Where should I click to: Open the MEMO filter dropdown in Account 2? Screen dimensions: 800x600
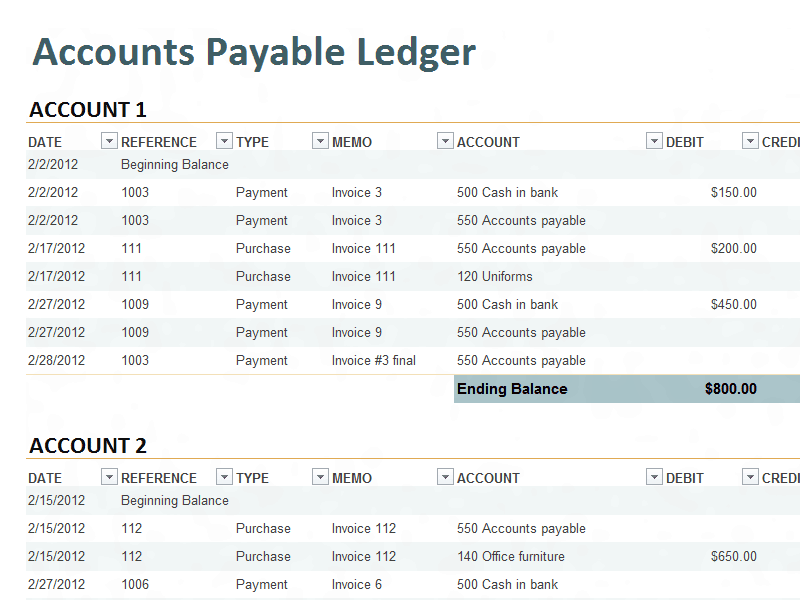pyautogui.click(x=445, y=477)
